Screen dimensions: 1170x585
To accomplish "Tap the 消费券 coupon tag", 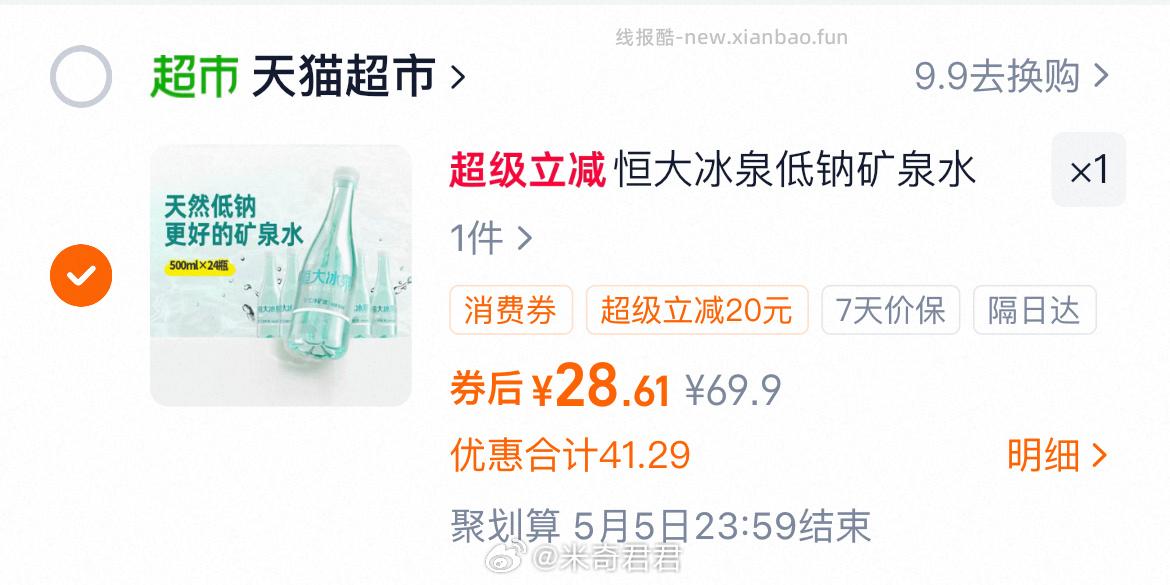I will coord(511,310).
